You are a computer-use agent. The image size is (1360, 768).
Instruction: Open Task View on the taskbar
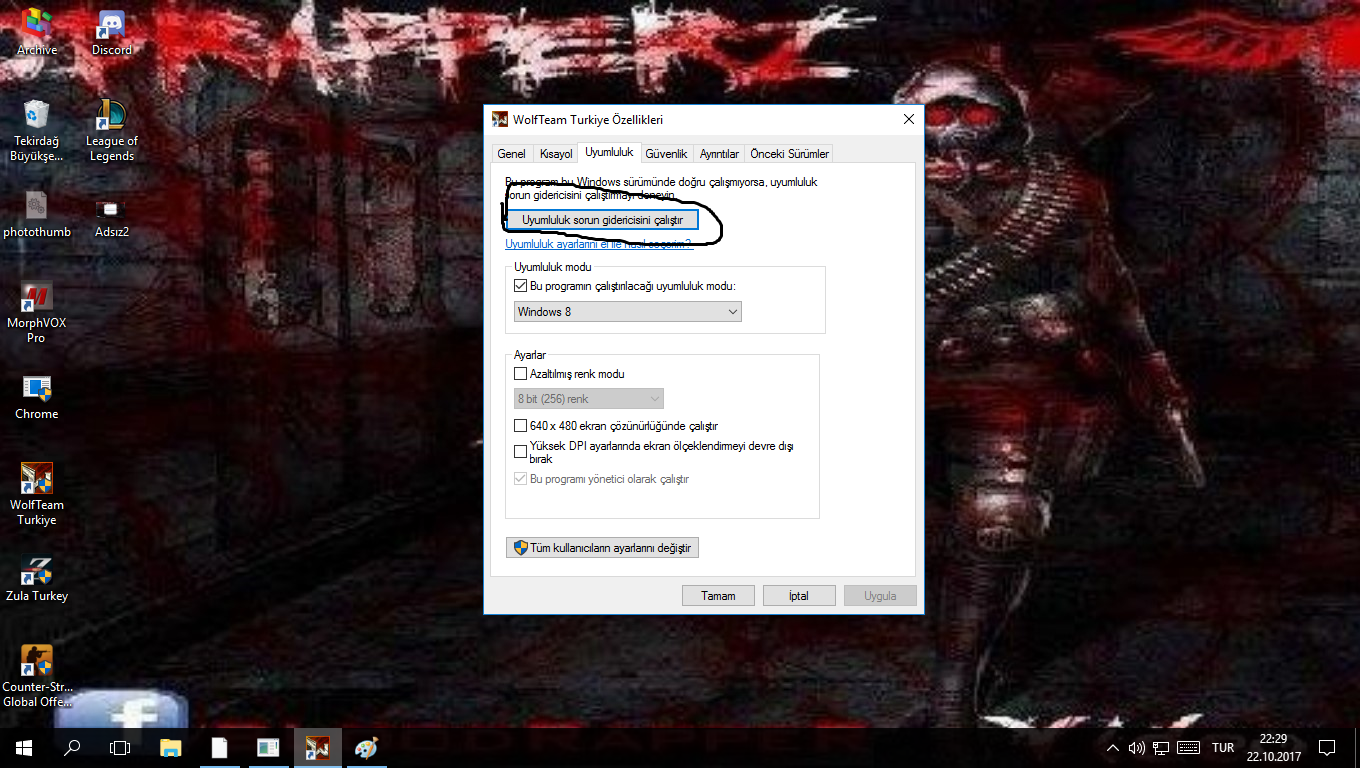120,747
